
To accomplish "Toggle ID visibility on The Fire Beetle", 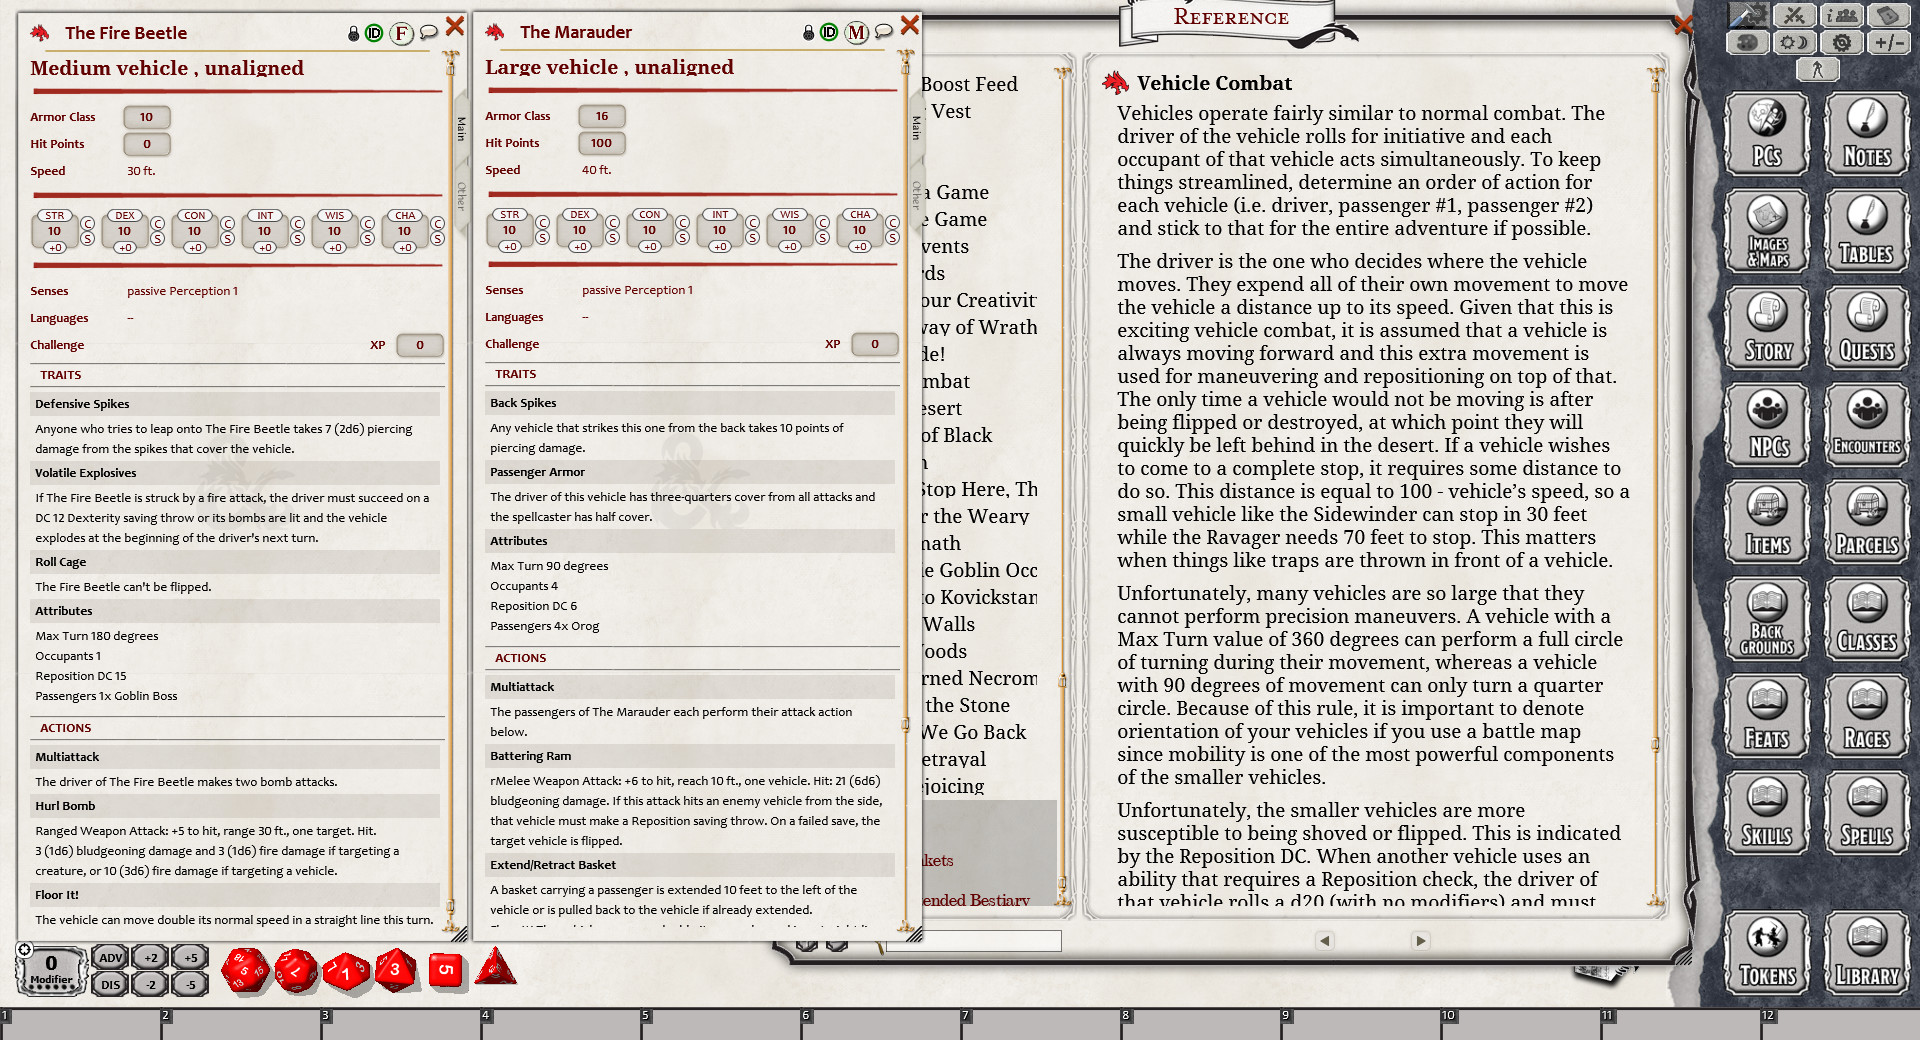I will point(374,31).
